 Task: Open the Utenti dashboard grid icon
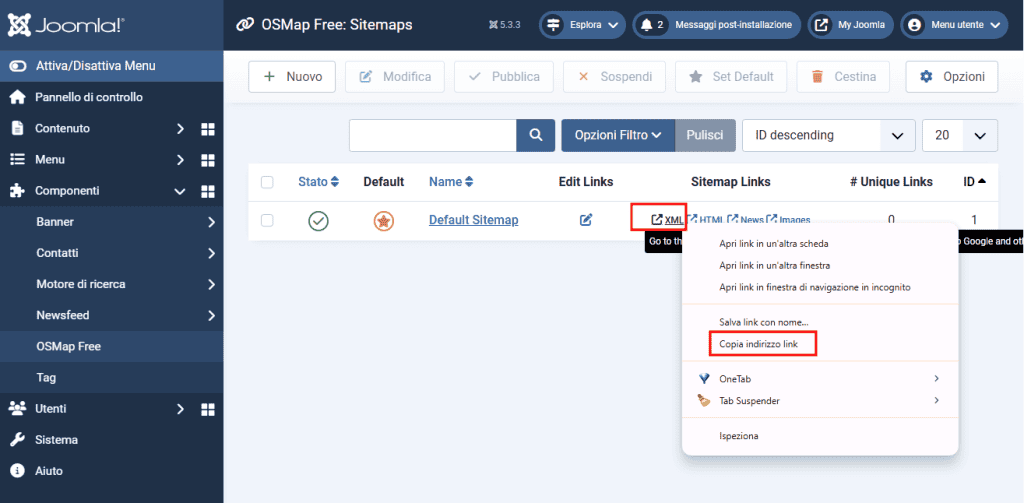pos(208,410)
